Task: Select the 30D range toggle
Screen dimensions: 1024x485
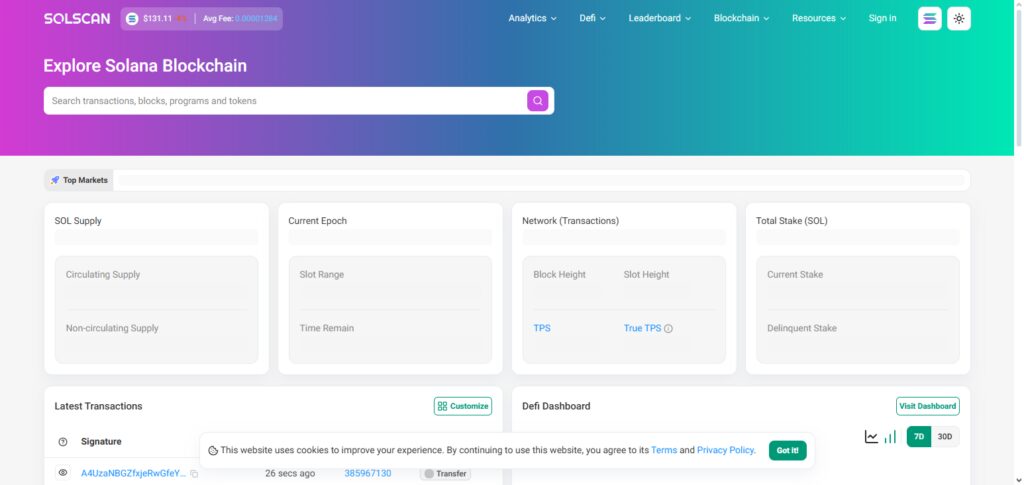Action: [x=945, y=437]
